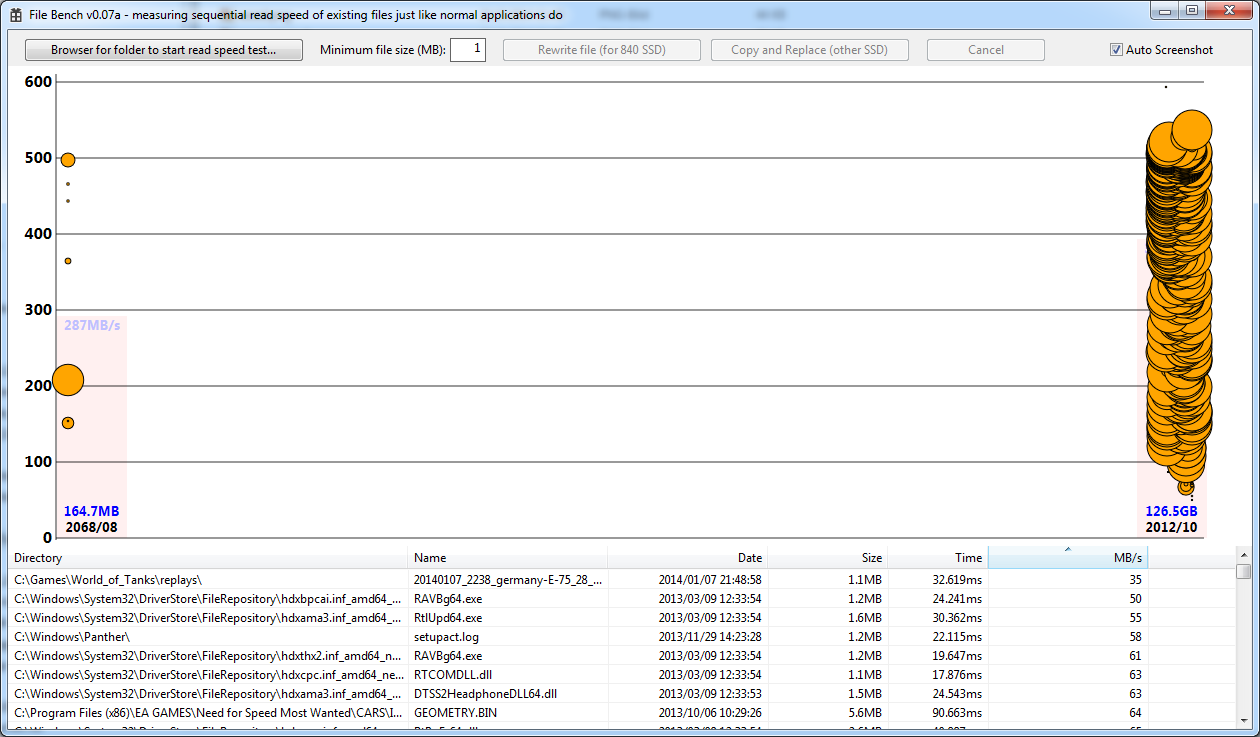Click the topmost large bubble near 550 on right
The width and height of the screenshot is (1260, 737).
pyautogui.click(x=1191, y=129)
